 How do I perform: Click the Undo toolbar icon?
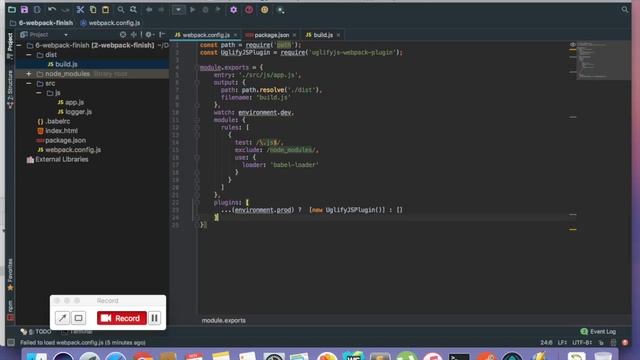pyautogui.click(x=52, y=9)
